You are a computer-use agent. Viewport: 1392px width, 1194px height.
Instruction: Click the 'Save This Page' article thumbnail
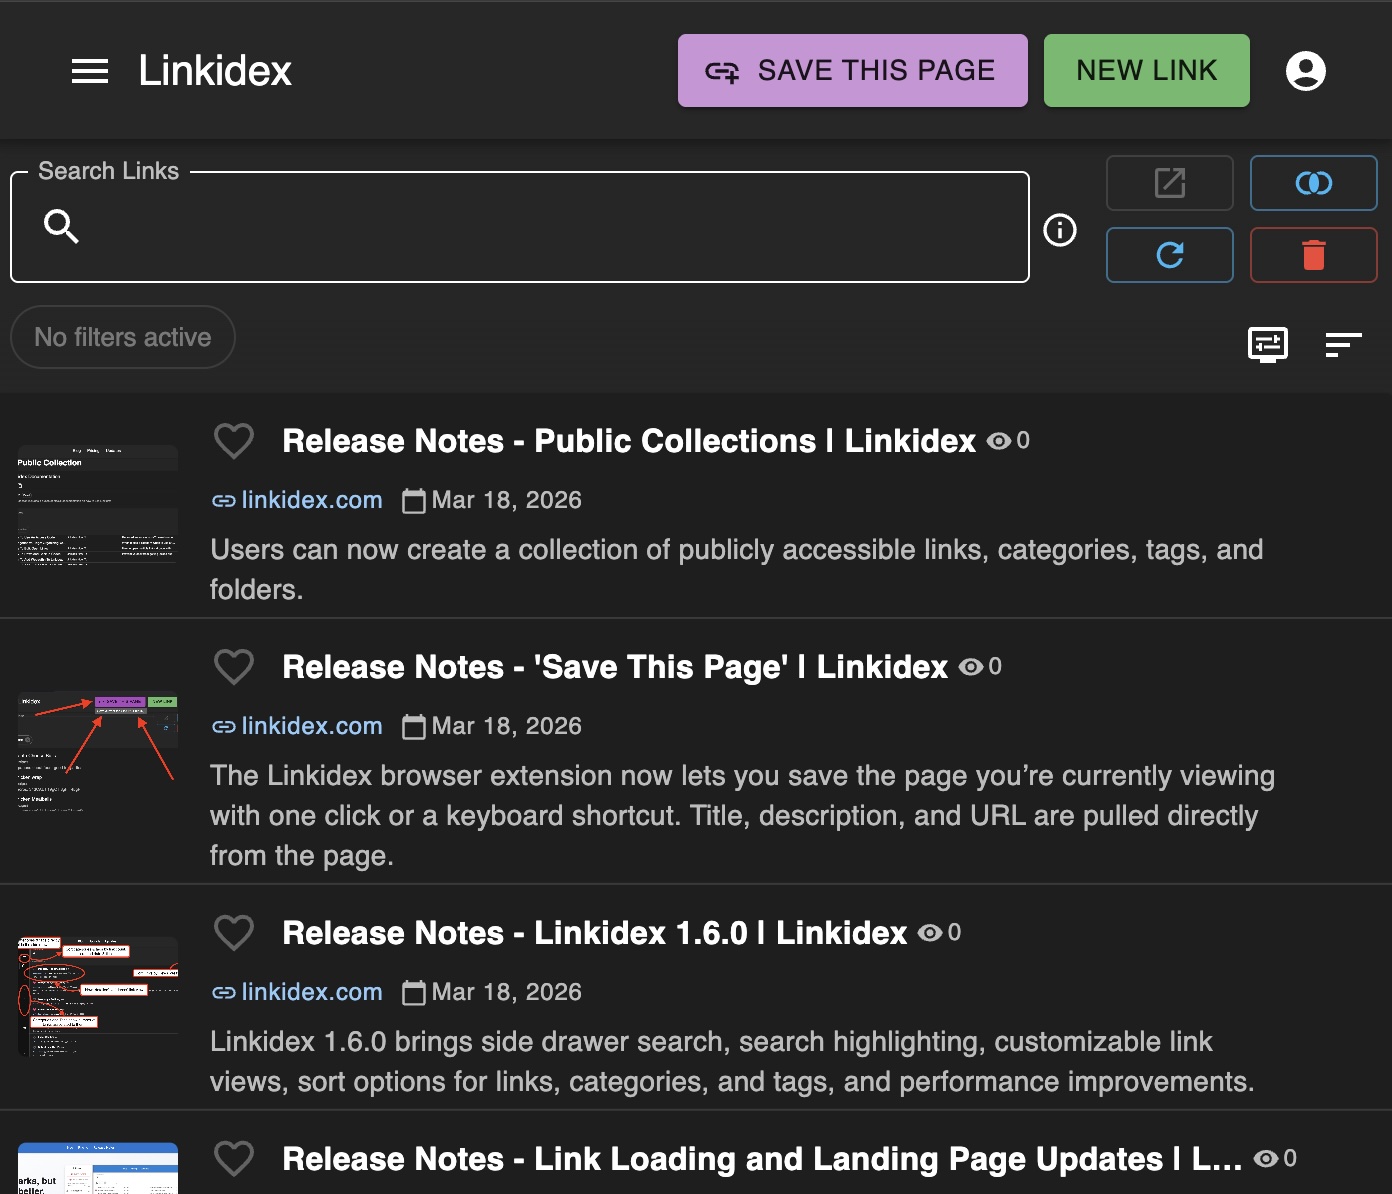(96, 752)
